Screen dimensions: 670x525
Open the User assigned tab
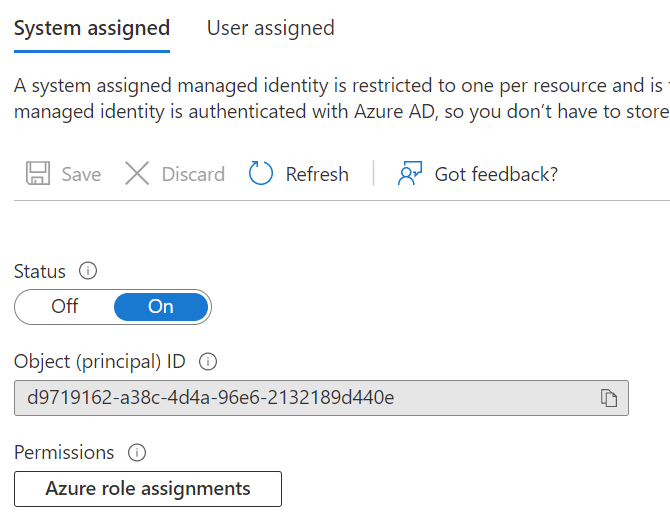click(270, 28)
